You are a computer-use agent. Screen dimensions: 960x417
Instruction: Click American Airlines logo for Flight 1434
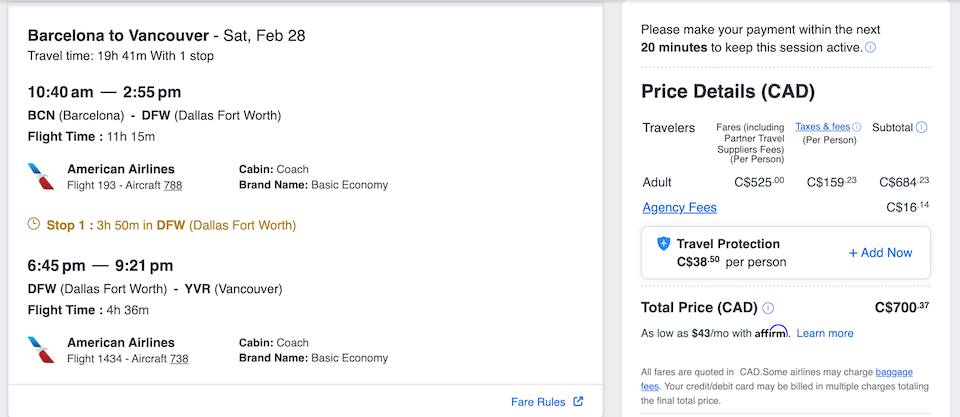click(41, 350)
